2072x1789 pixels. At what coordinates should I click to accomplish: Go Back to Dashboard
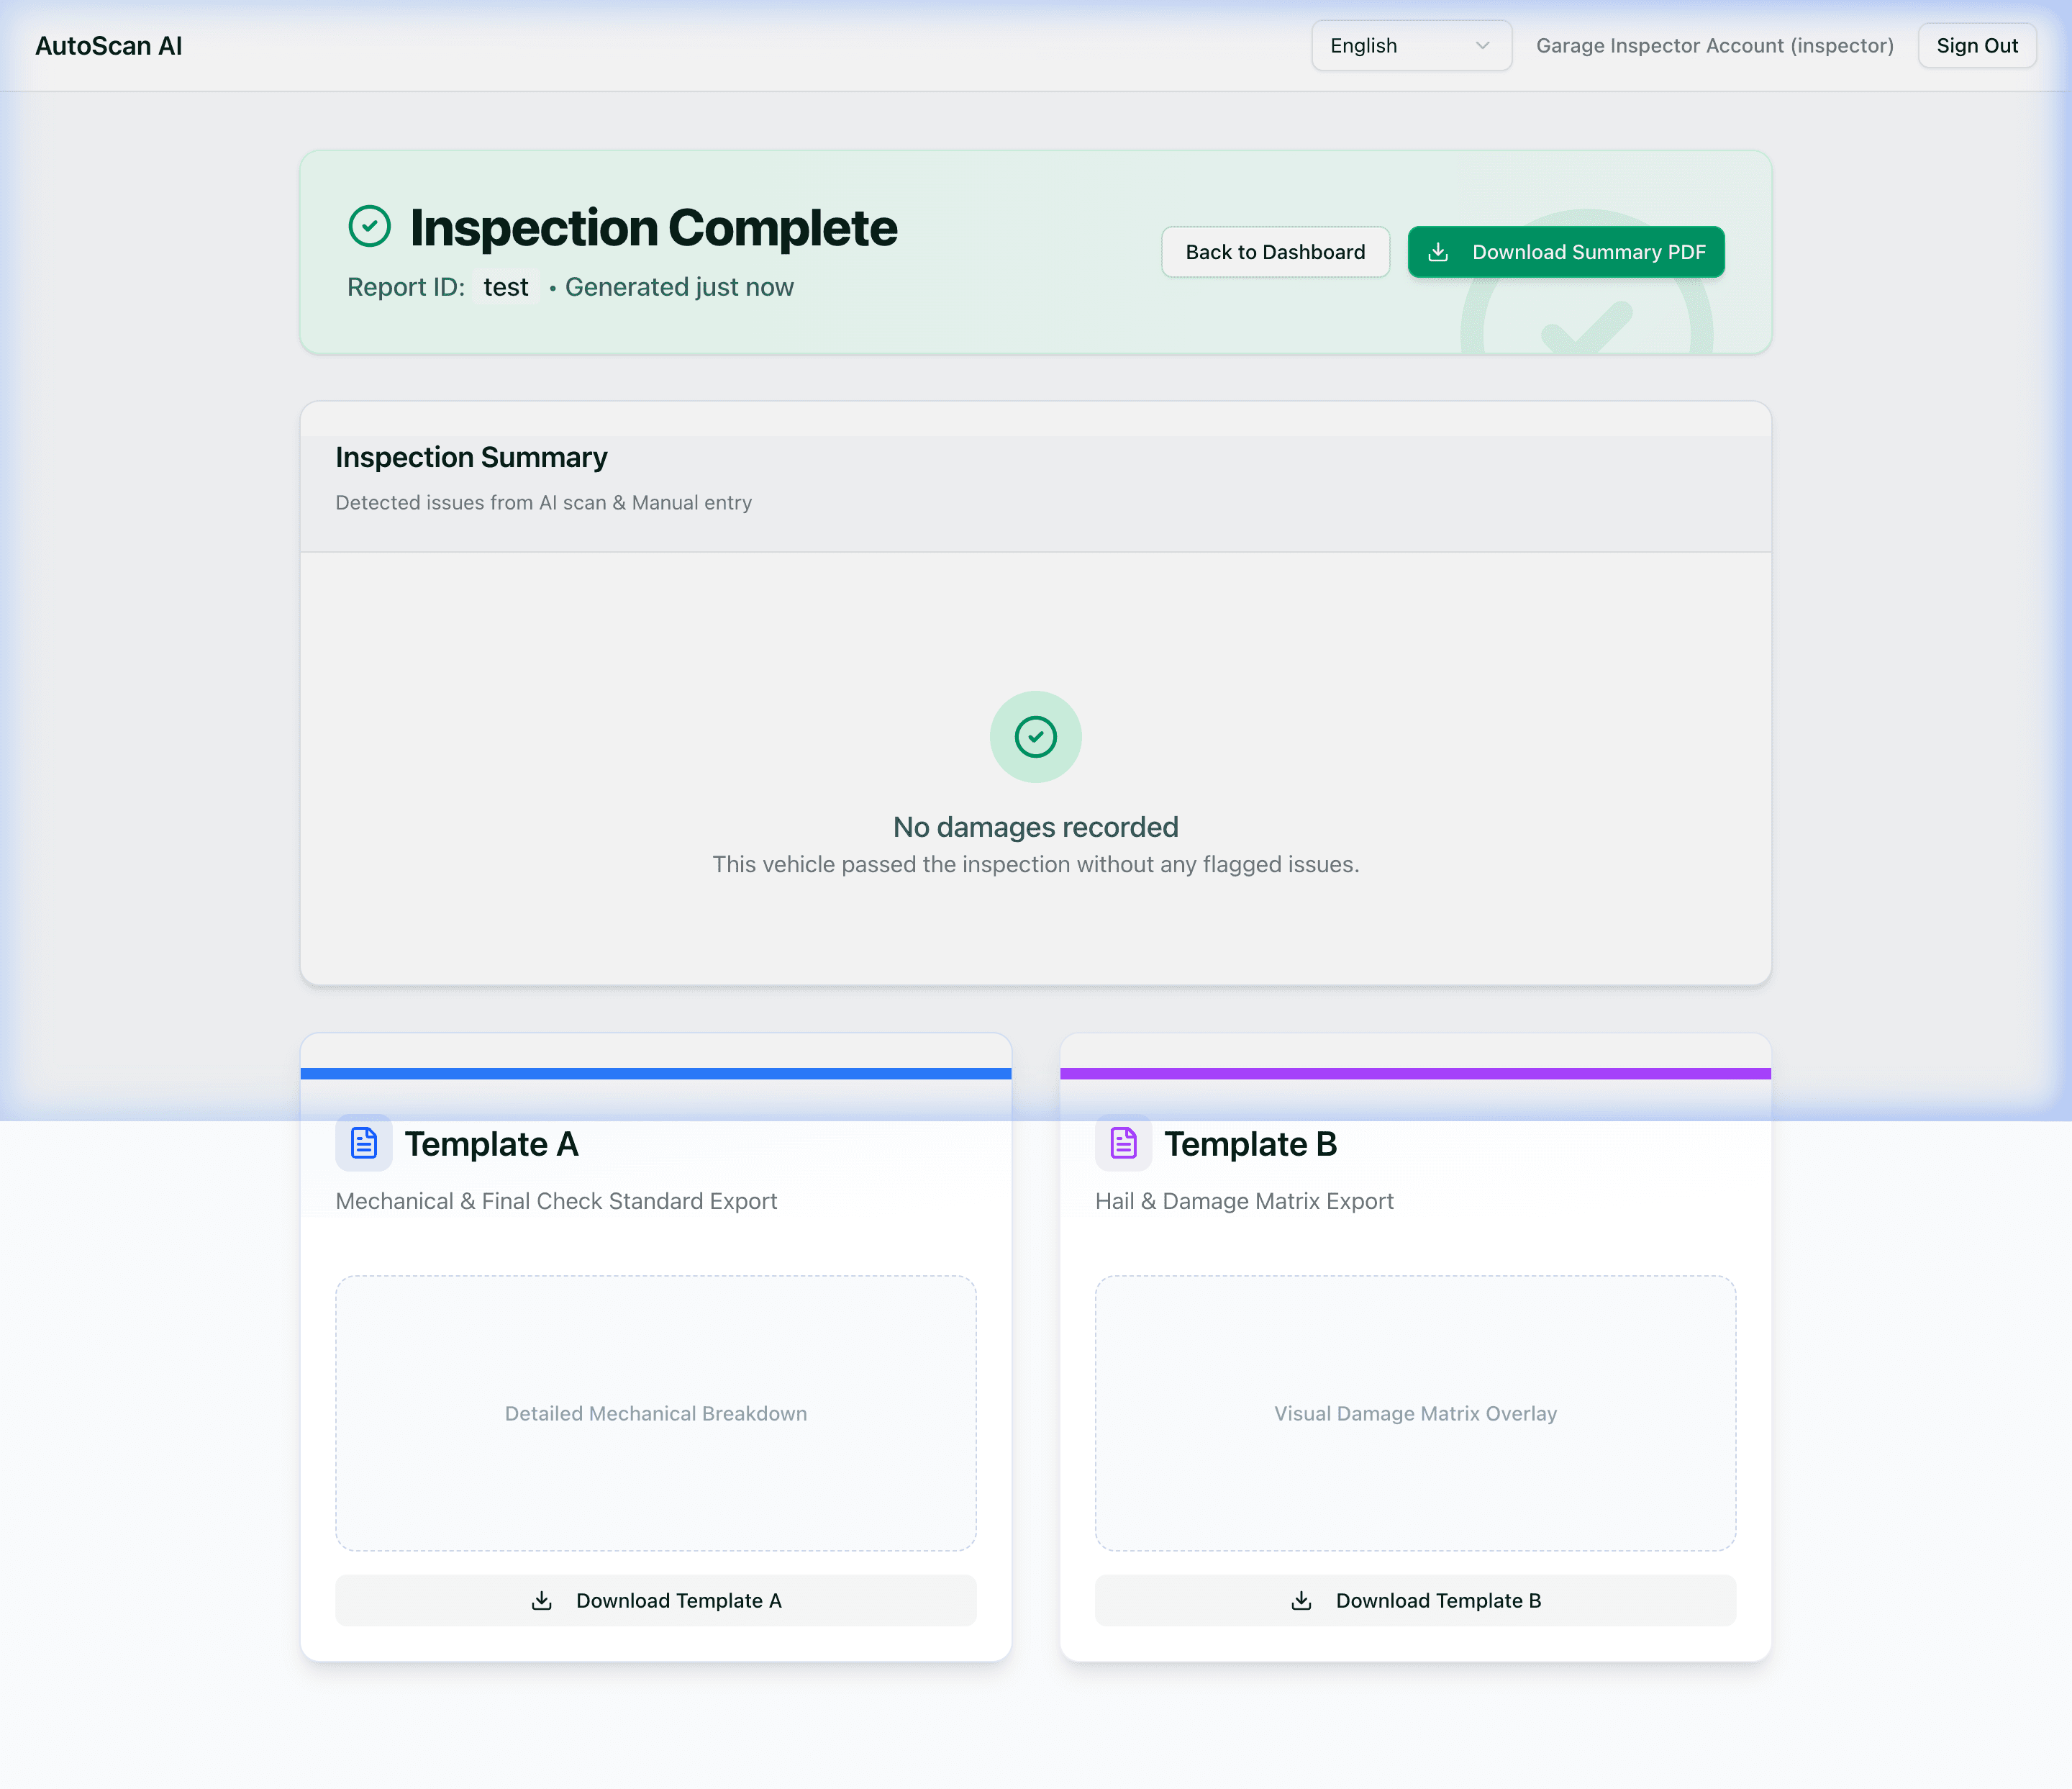1274,252
